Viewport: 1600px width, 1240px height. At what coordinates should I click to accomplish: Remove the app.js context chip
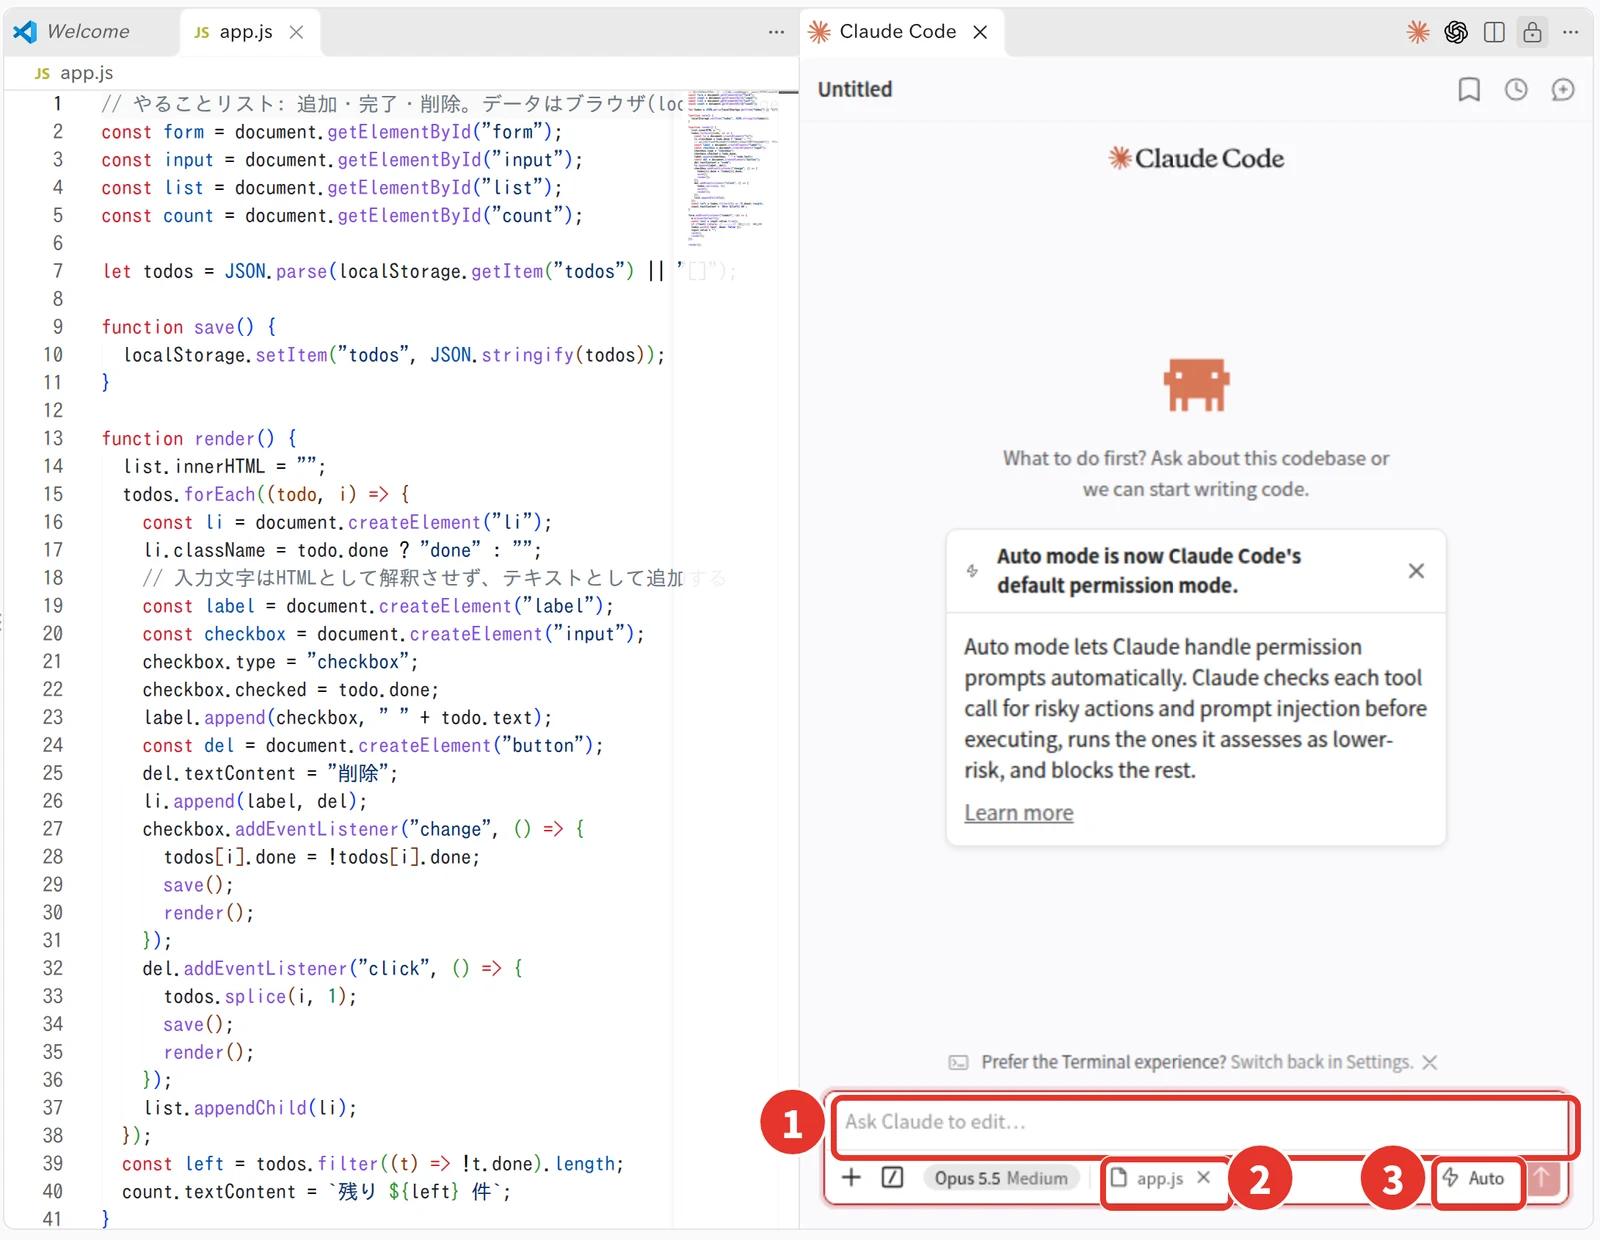(x=1204, y=1177)
